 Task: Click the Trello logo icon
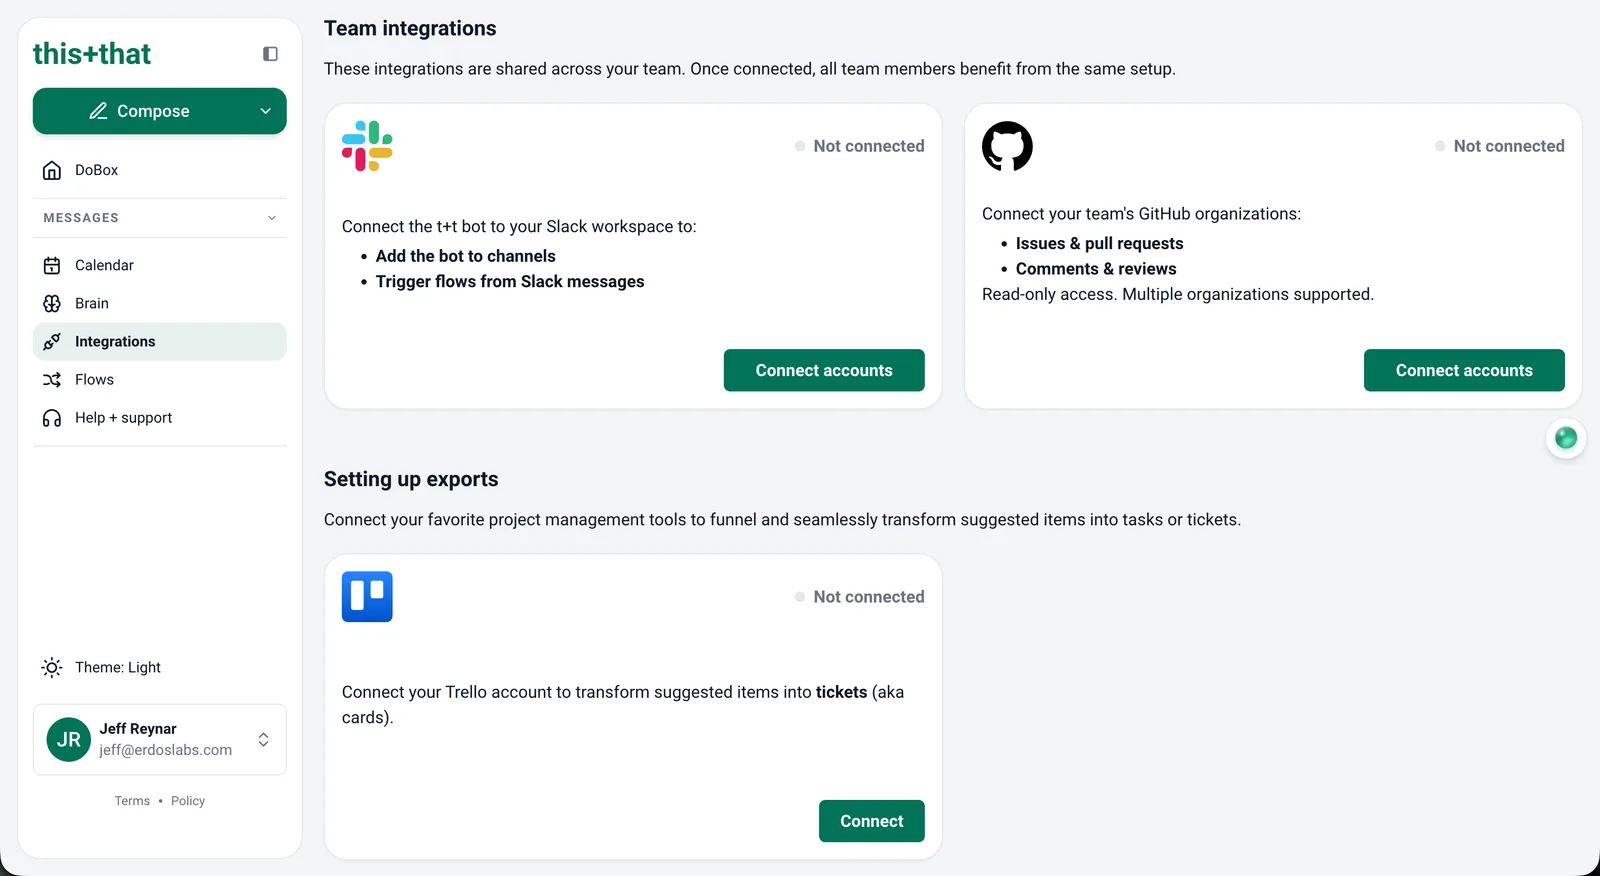[x=367, y=597]
